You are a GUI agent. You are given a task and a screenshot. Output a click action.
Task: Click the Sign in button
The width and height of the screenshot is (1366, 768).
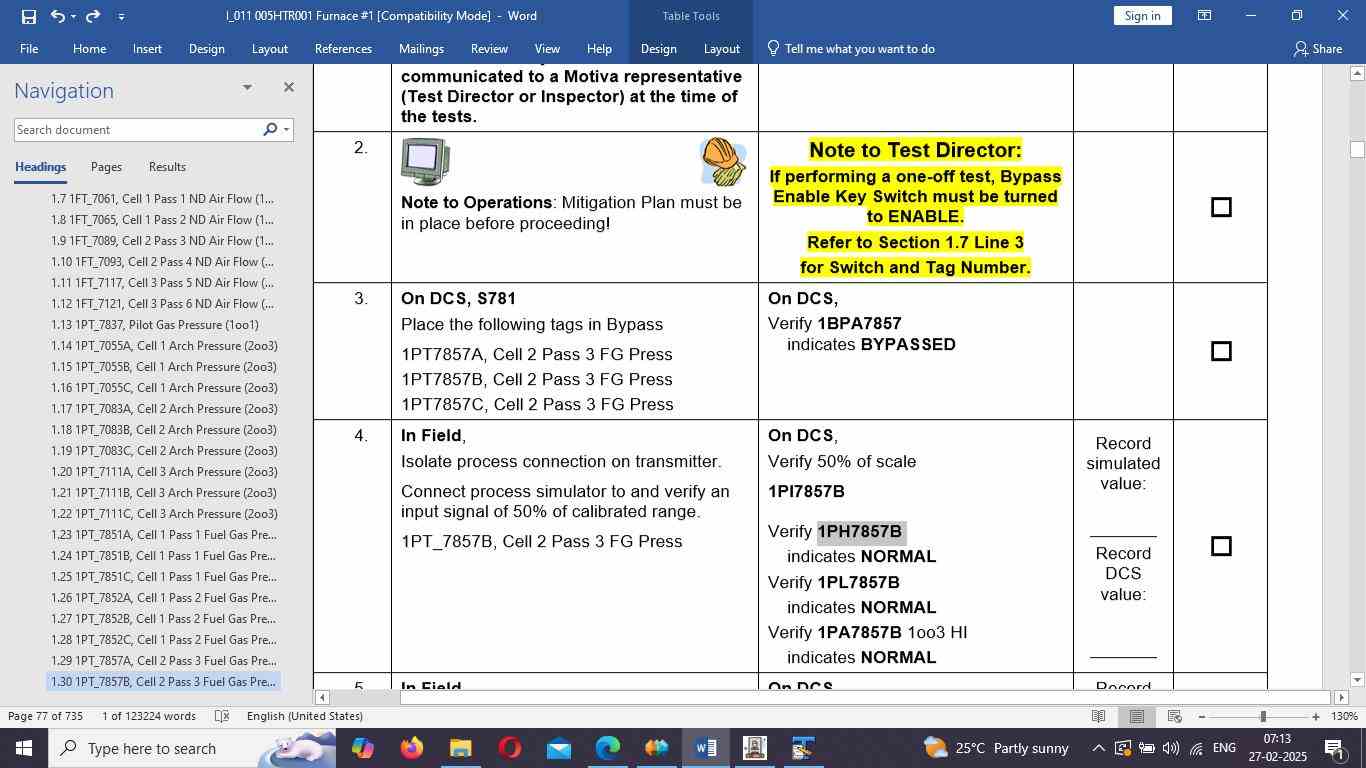point(1142,16)
